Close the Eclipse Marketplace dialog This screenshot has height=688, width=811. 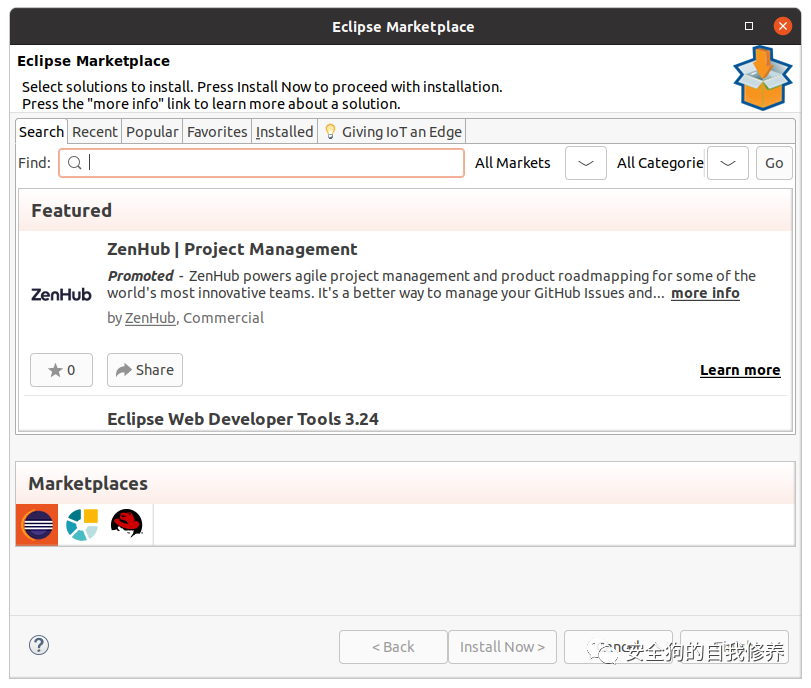[783, 26]
